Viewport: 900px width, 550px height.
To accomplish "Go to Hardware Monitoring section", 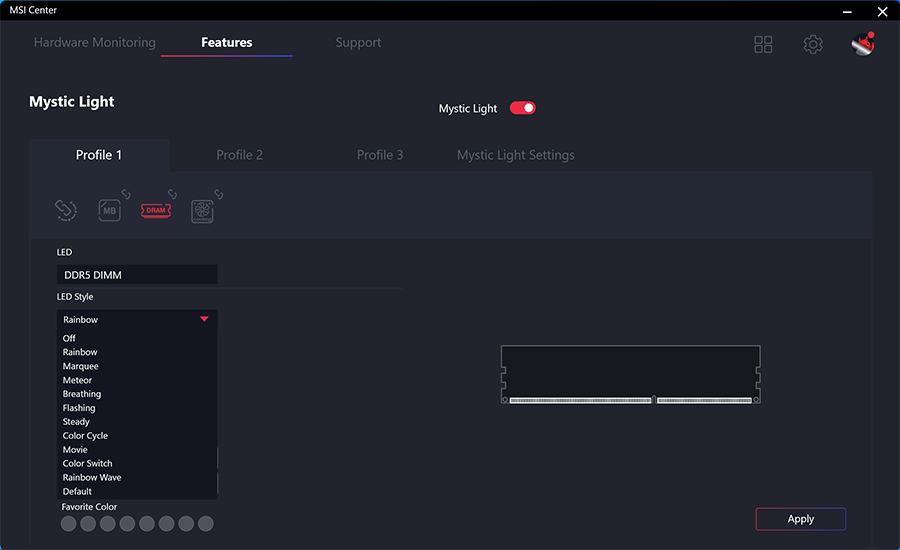I will pyautogui.click(x=95, y=43).
